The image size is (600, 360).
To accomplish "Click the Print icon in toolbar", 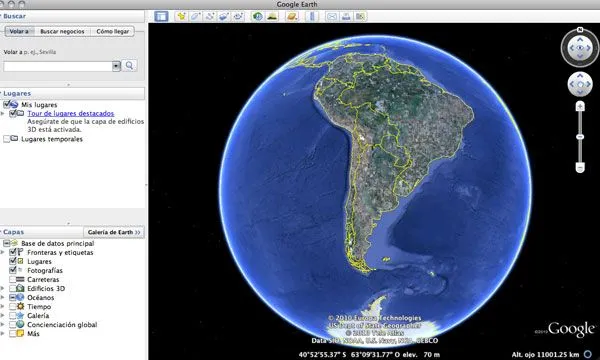I will 346,16.
